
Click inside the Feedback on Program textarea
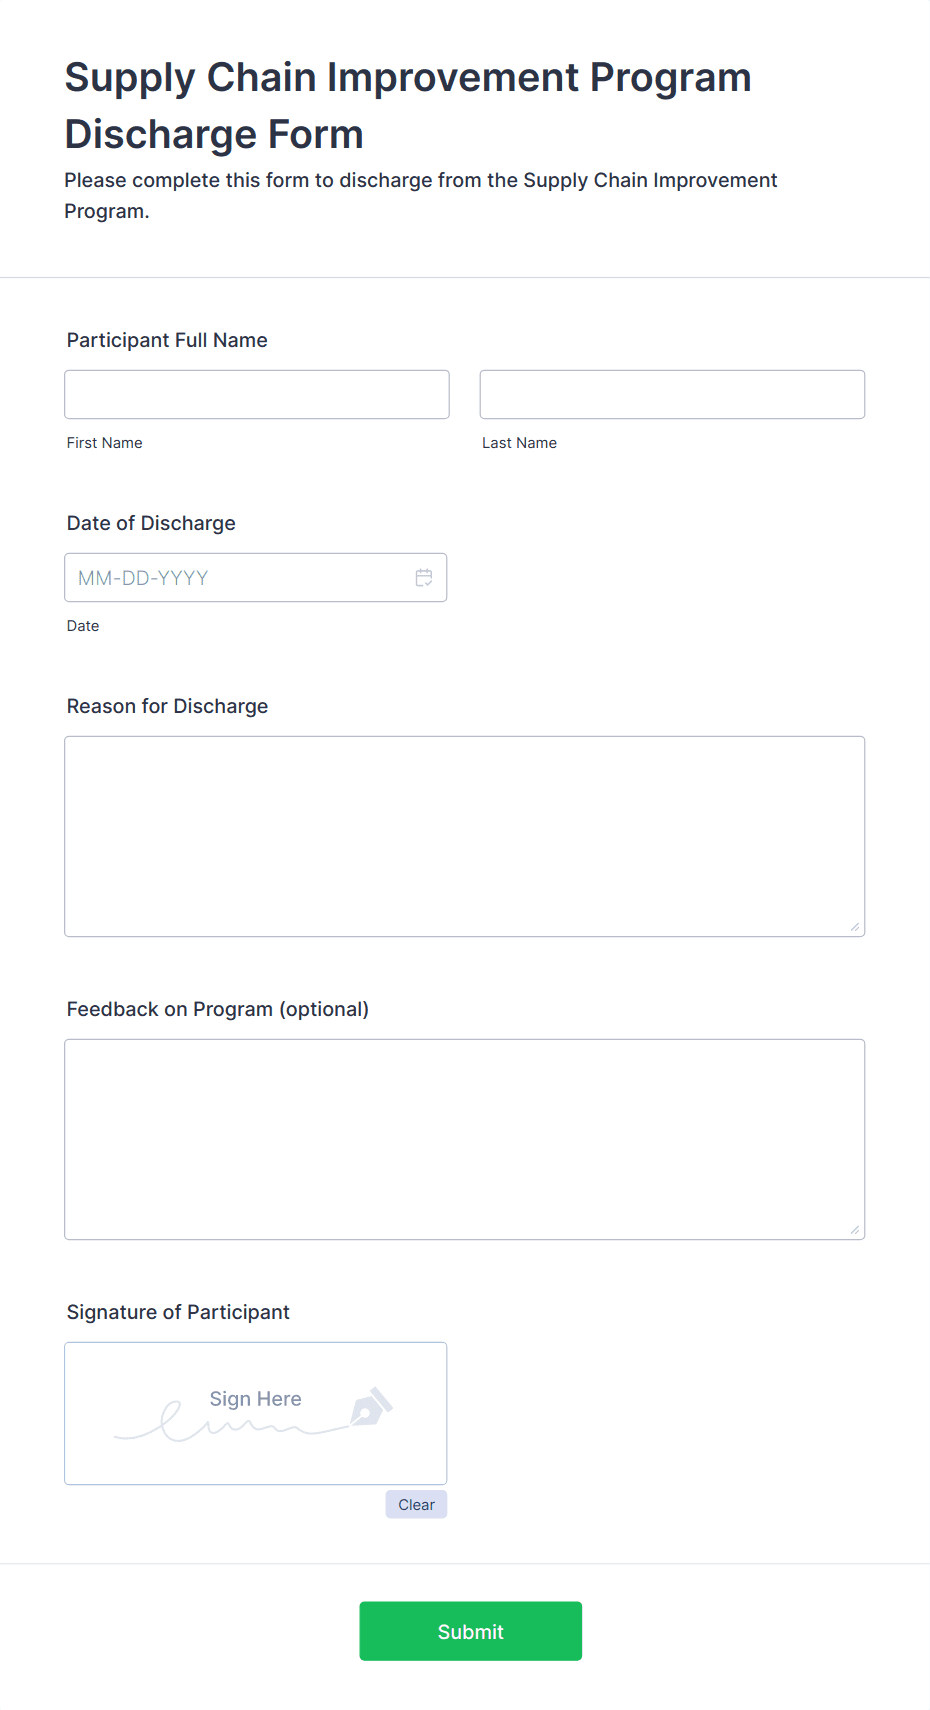[x=465, y=1140]
